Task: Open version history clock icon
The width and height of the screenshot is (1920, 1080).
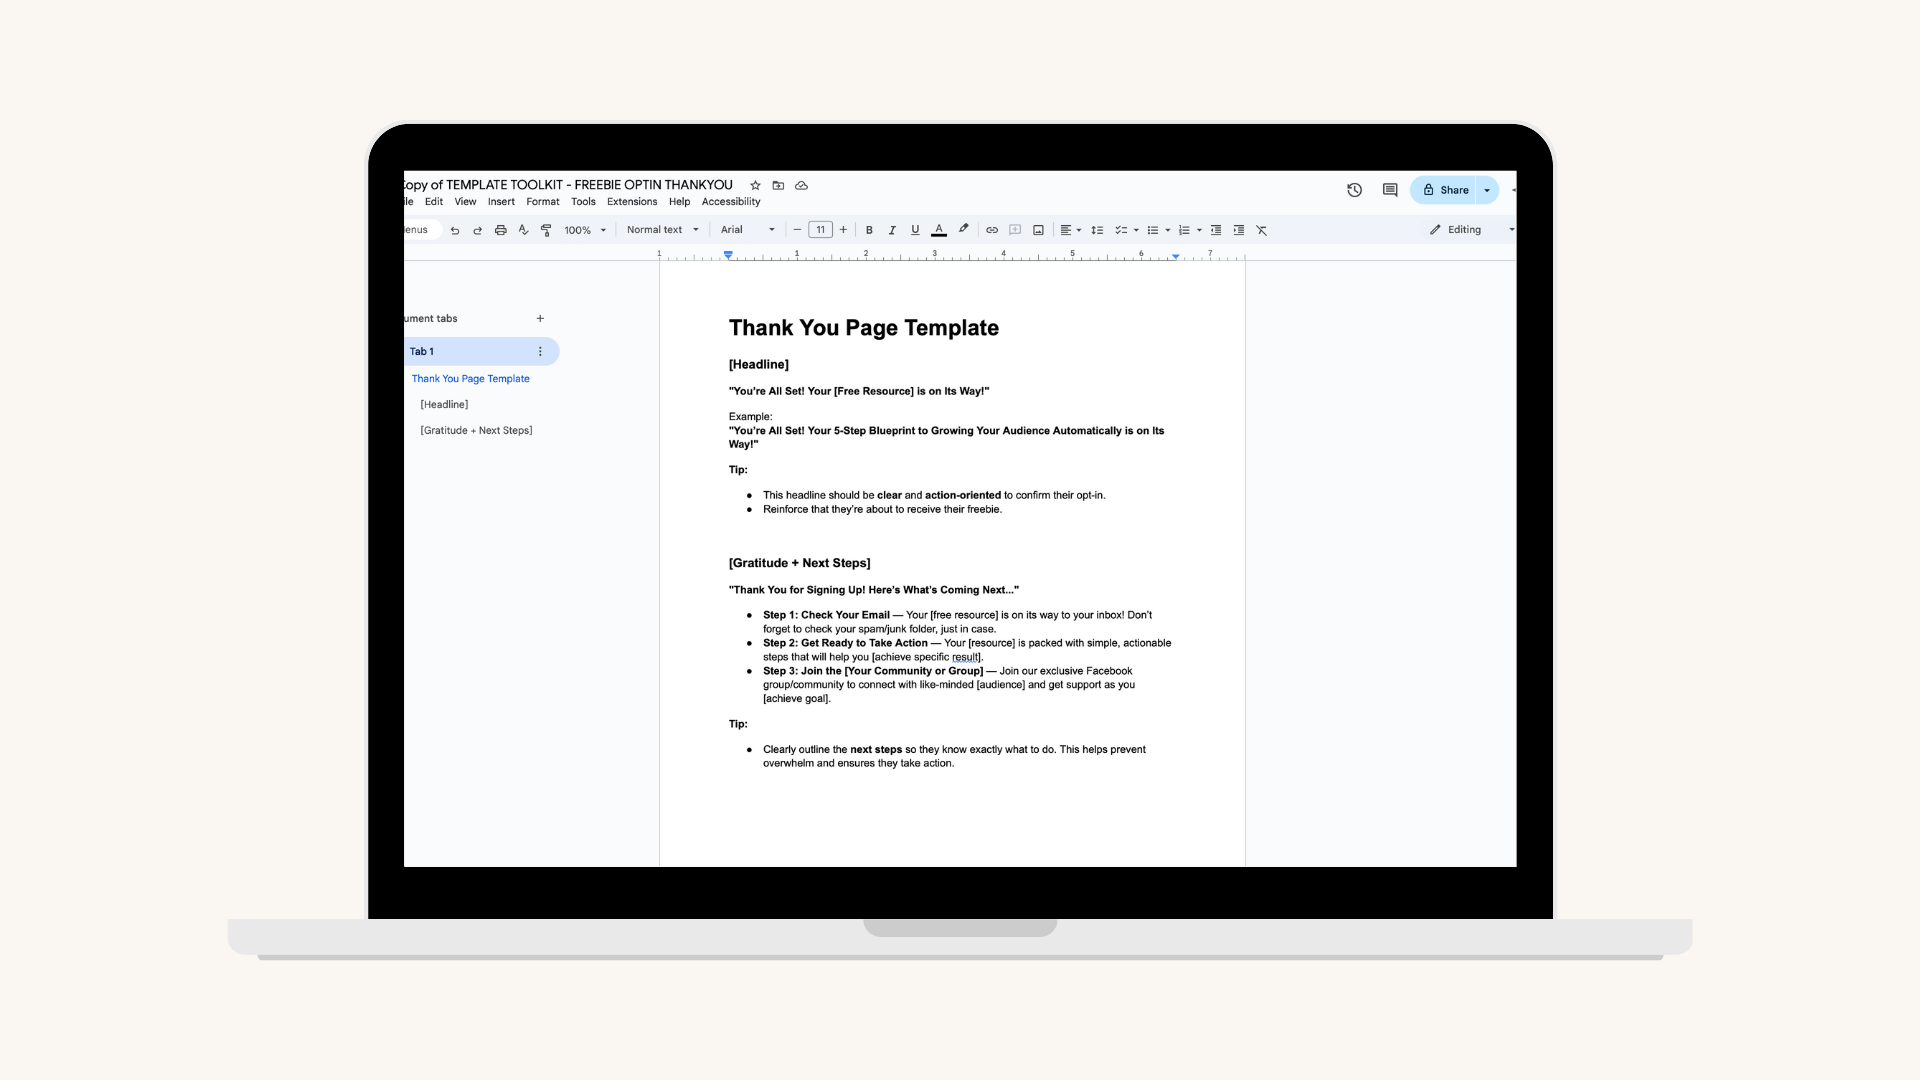Action: (1354, 190)
